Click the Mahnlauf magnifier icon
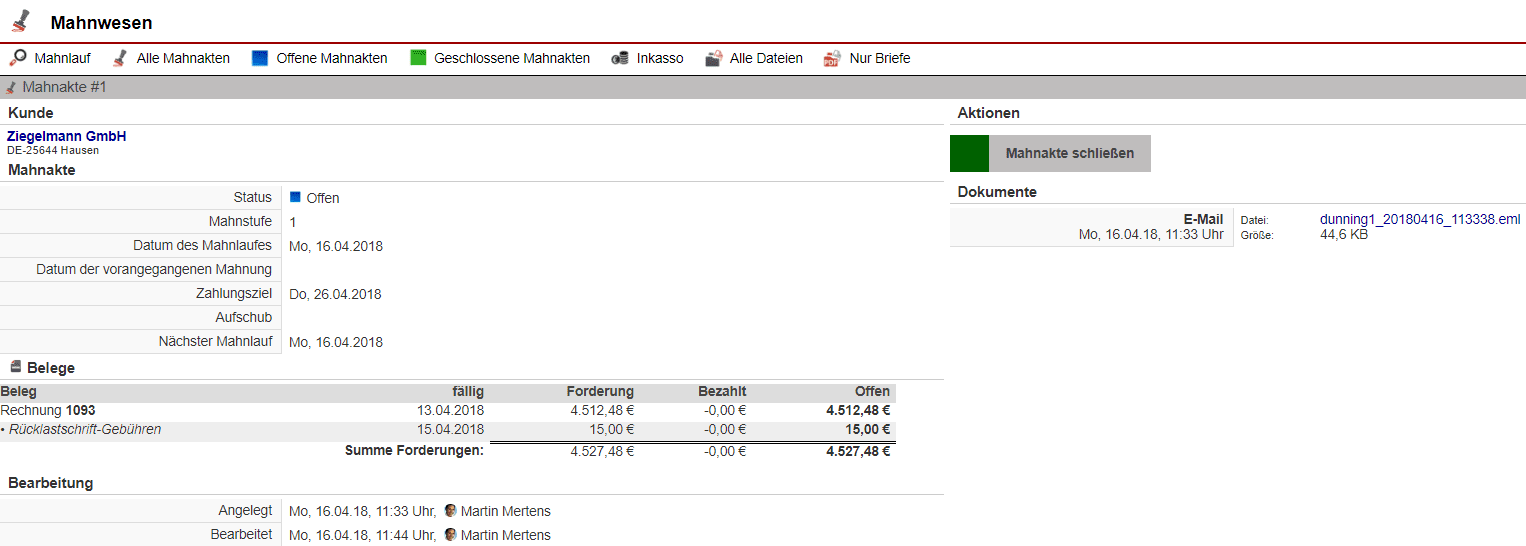The height and width of the screenshot is (546, 1526). (18, 58)
